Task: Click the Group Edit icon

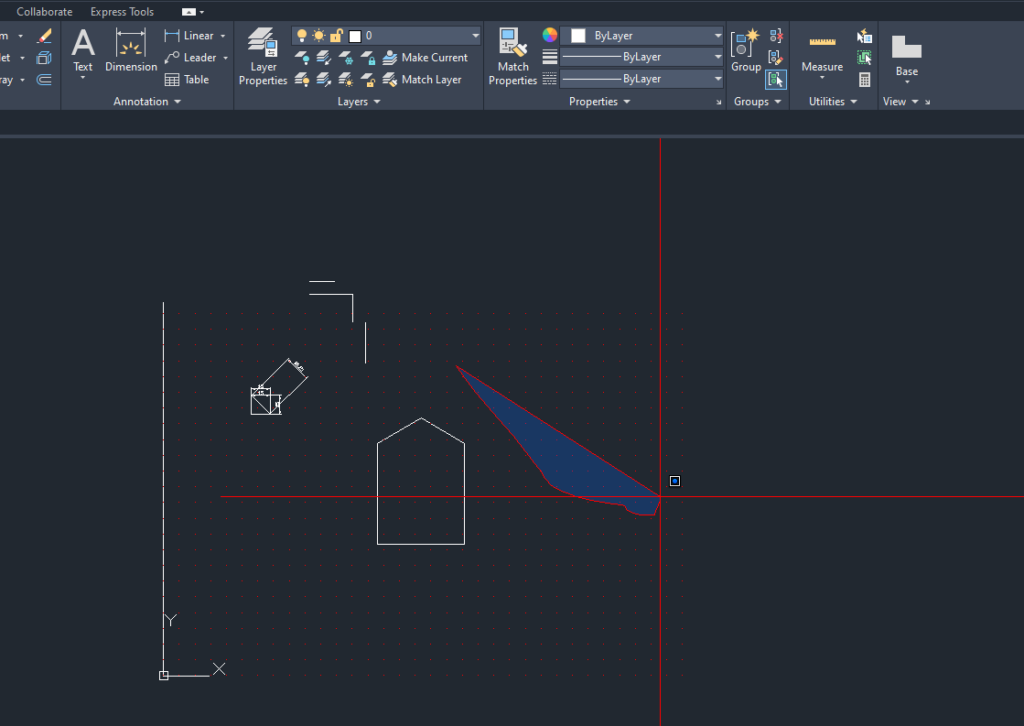Action: coord(776,58)
